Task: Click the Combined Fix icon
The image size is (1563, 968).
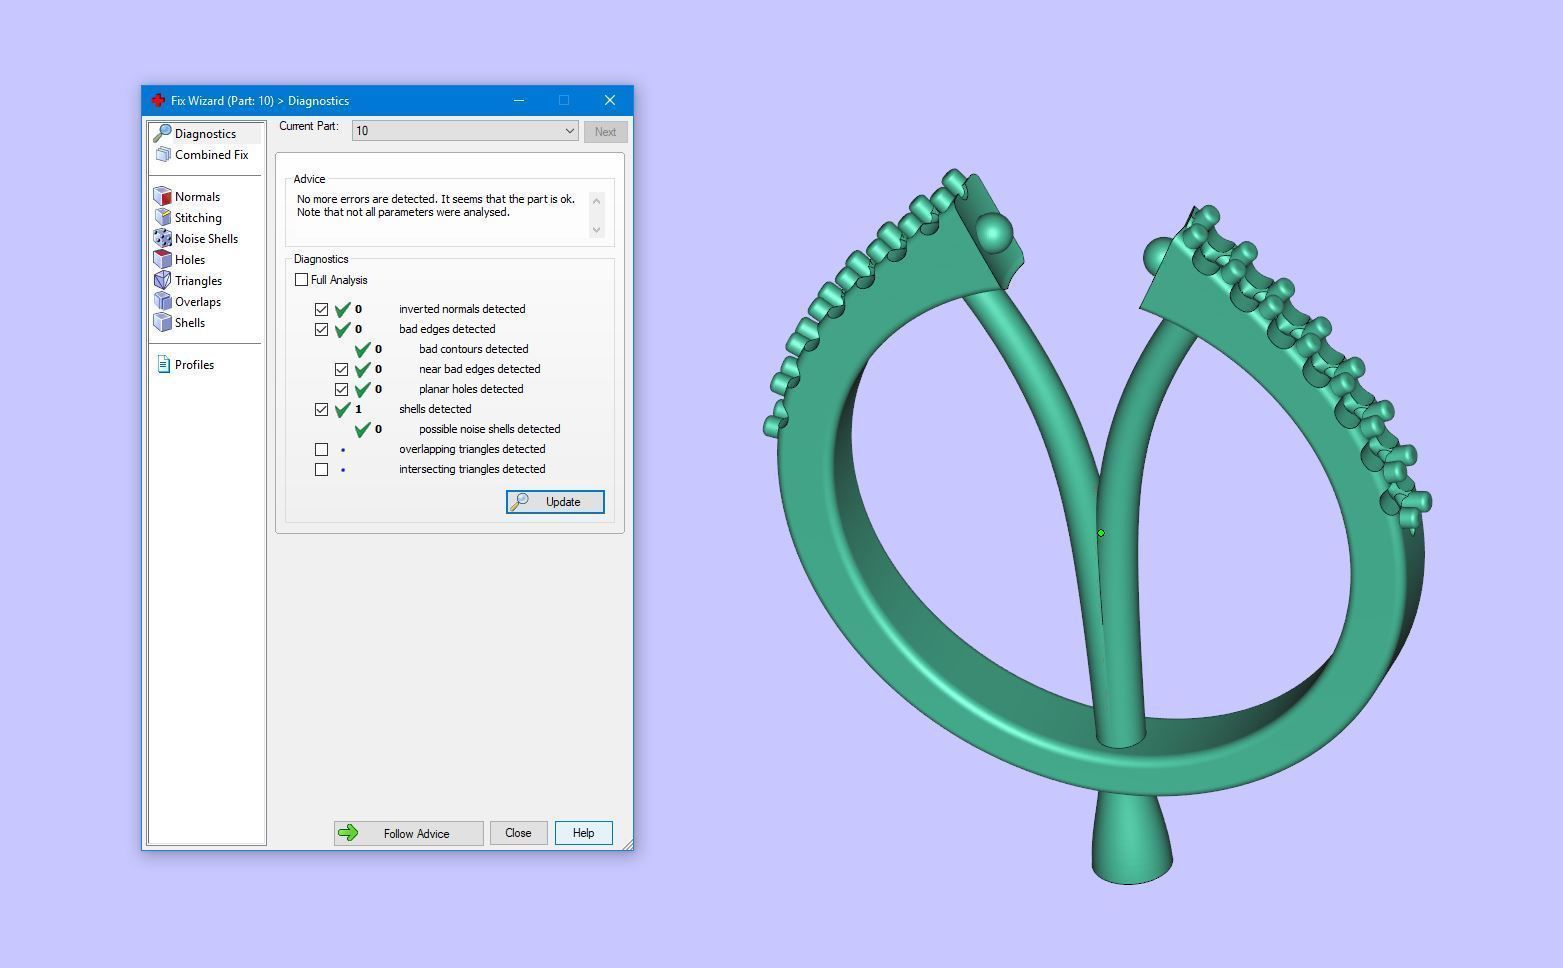Action: [163, 154]
